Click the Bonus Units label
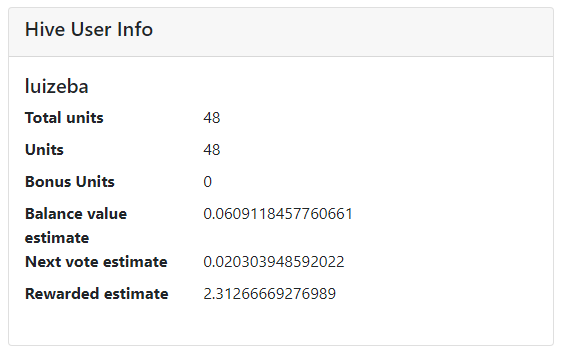This screenshot has width=565, height=363. [x=70, y=182]
